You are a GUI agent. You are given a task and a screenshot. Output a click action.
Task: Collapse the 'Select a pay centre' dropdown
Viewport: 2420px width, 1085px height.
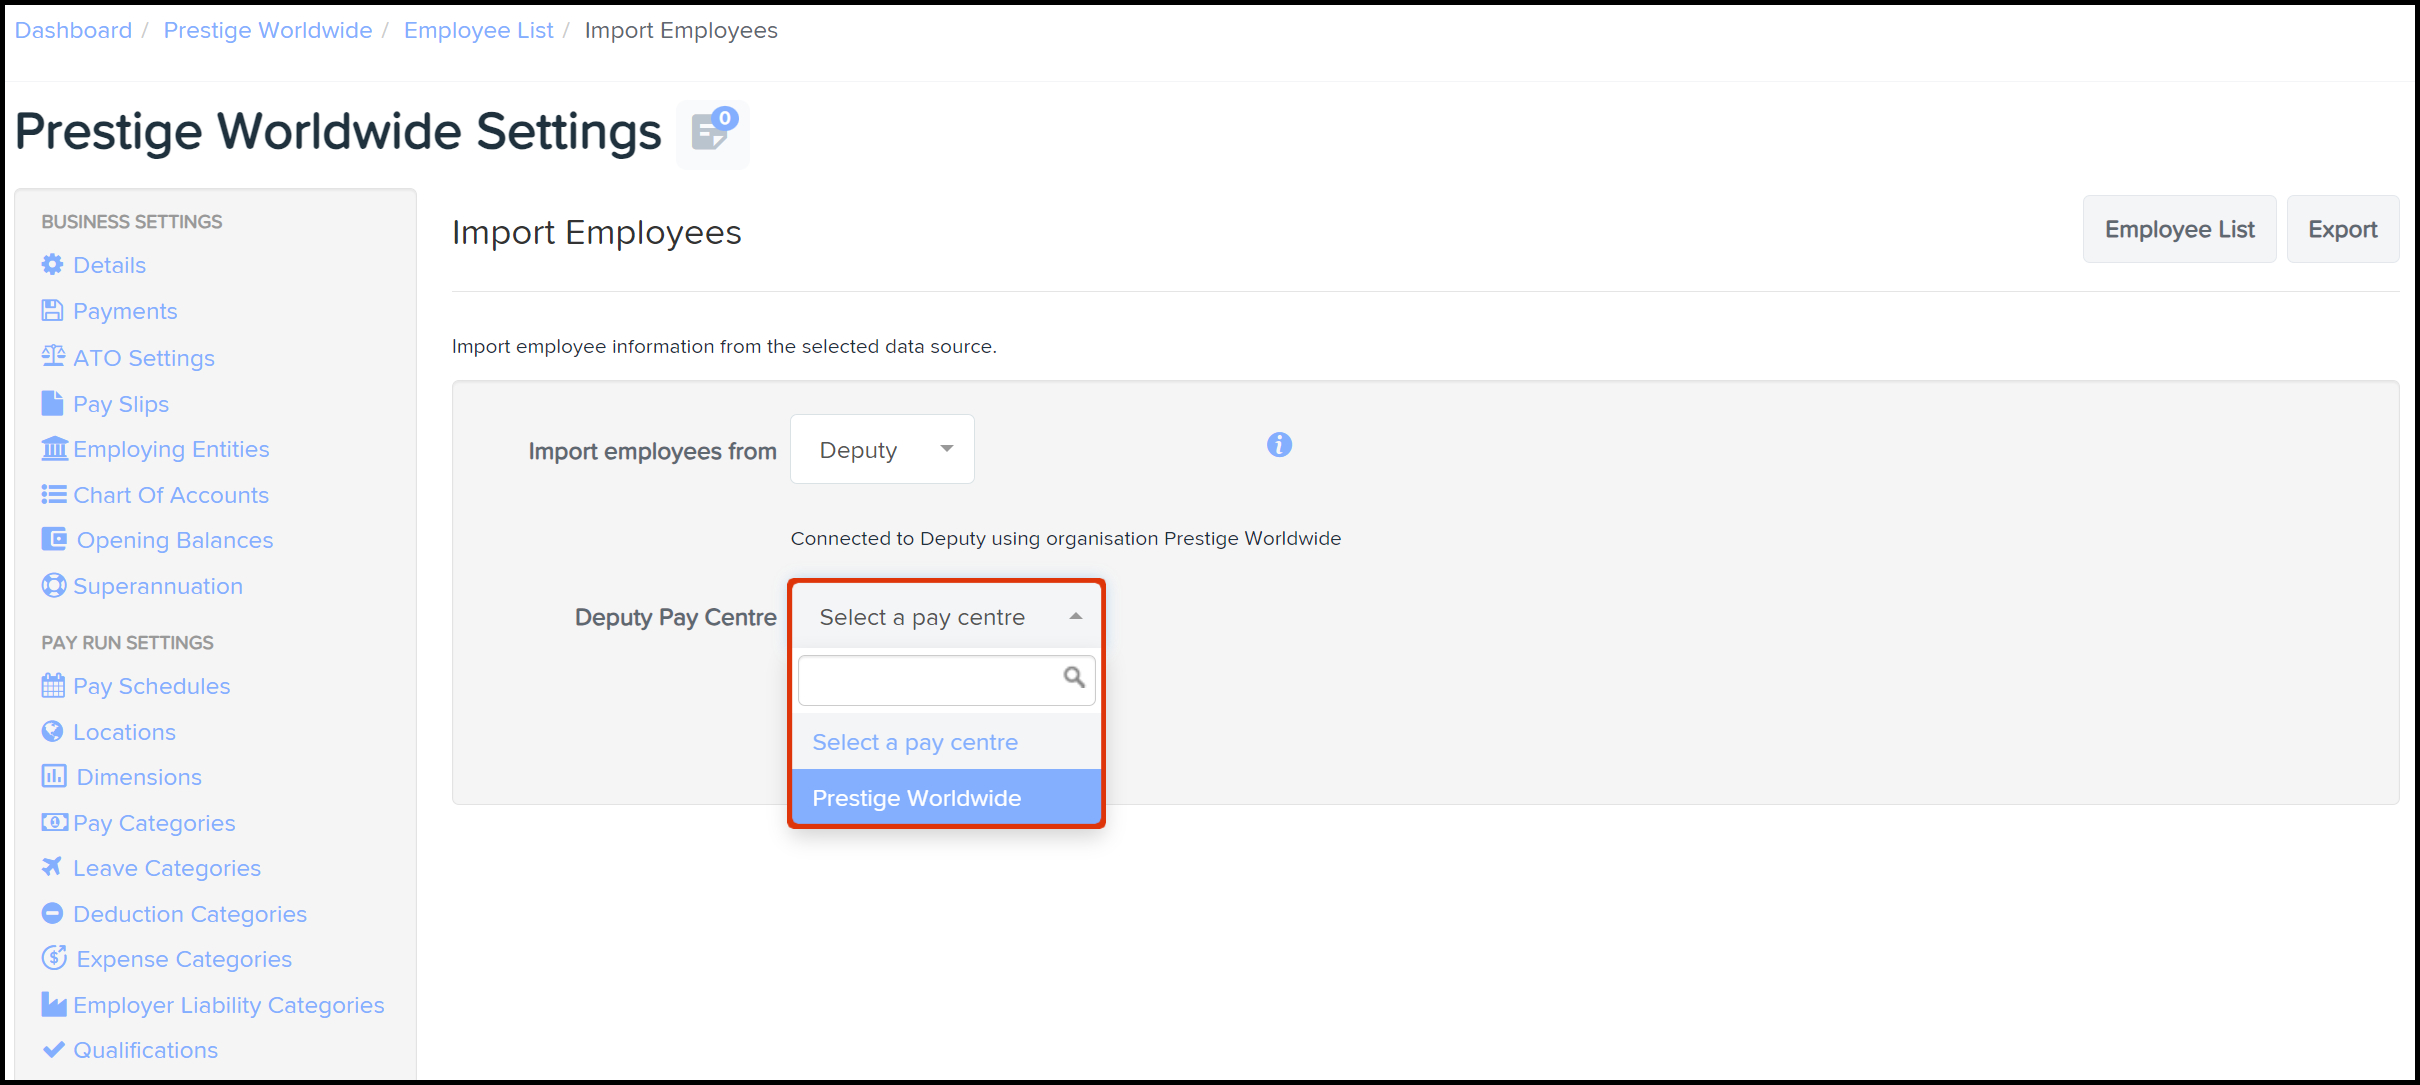coord(945,617)
